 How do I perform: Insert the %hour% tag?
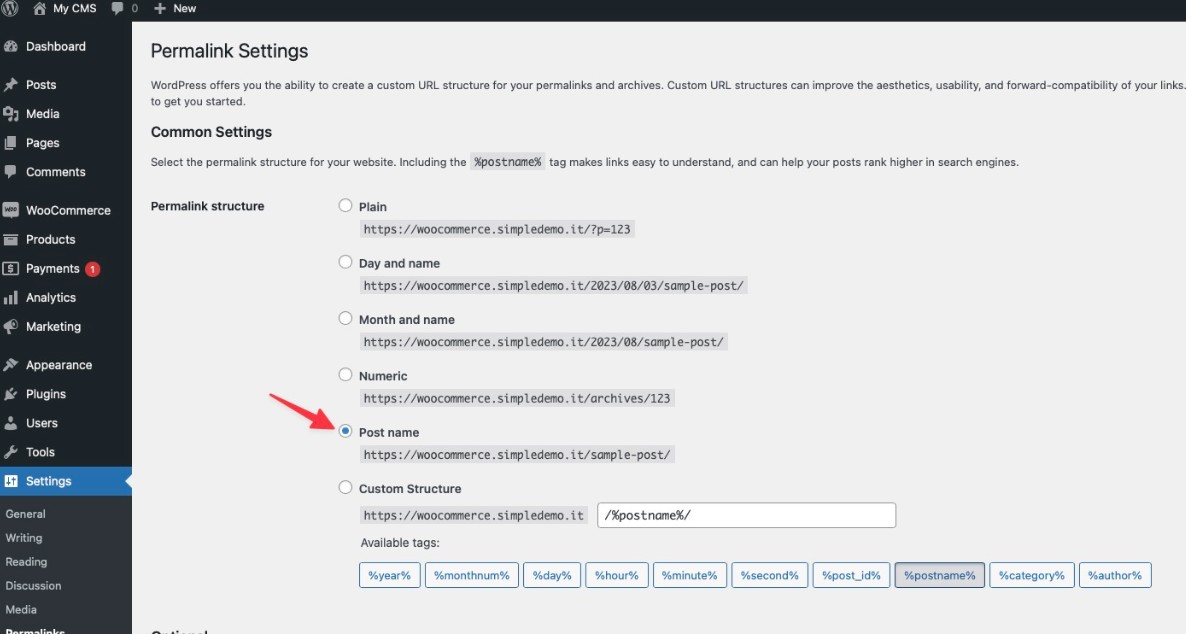(x=616, y=575)
